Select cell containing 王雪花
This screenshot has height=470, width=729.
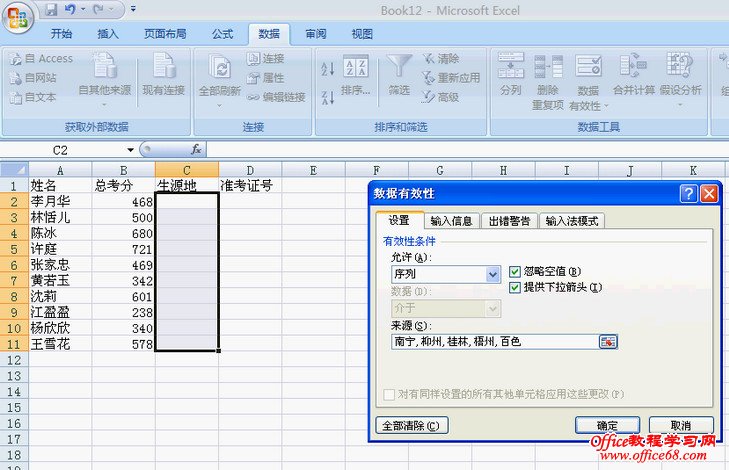pos(60,344)
